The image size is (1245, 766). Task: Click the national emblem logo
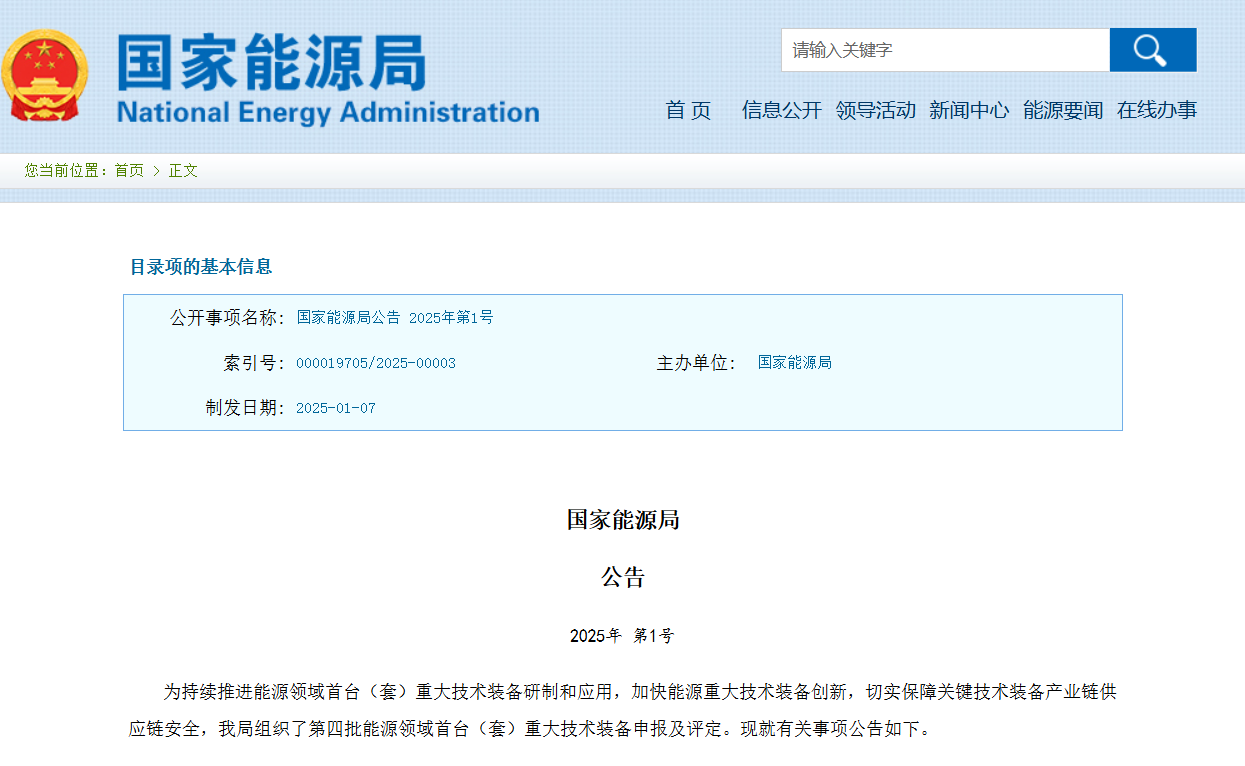click(45, 75)
